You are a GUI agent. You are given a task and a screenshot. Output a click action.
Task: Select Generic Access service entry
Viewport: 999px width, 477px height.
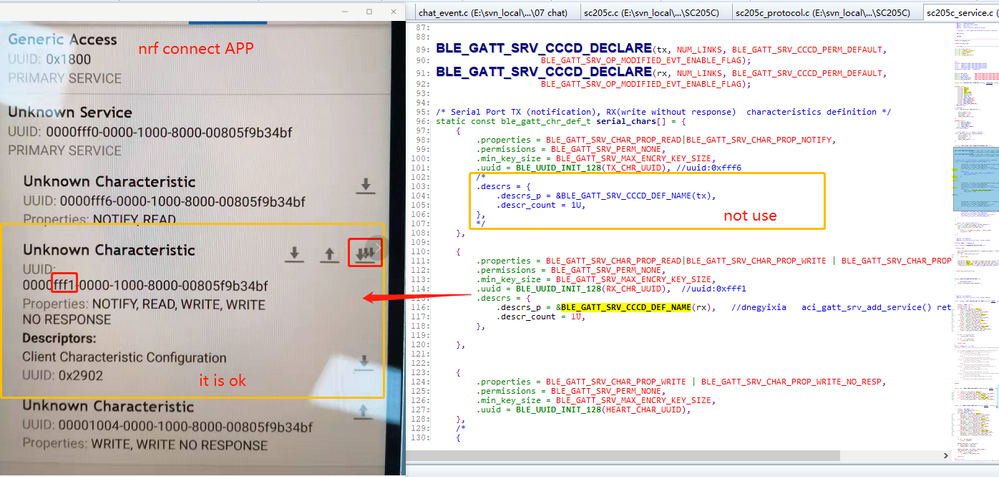coord(62,39)
